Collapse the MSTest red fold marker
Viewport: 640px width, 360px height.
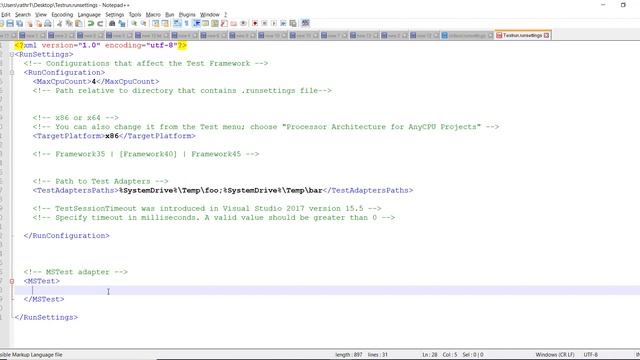point(12,281)
